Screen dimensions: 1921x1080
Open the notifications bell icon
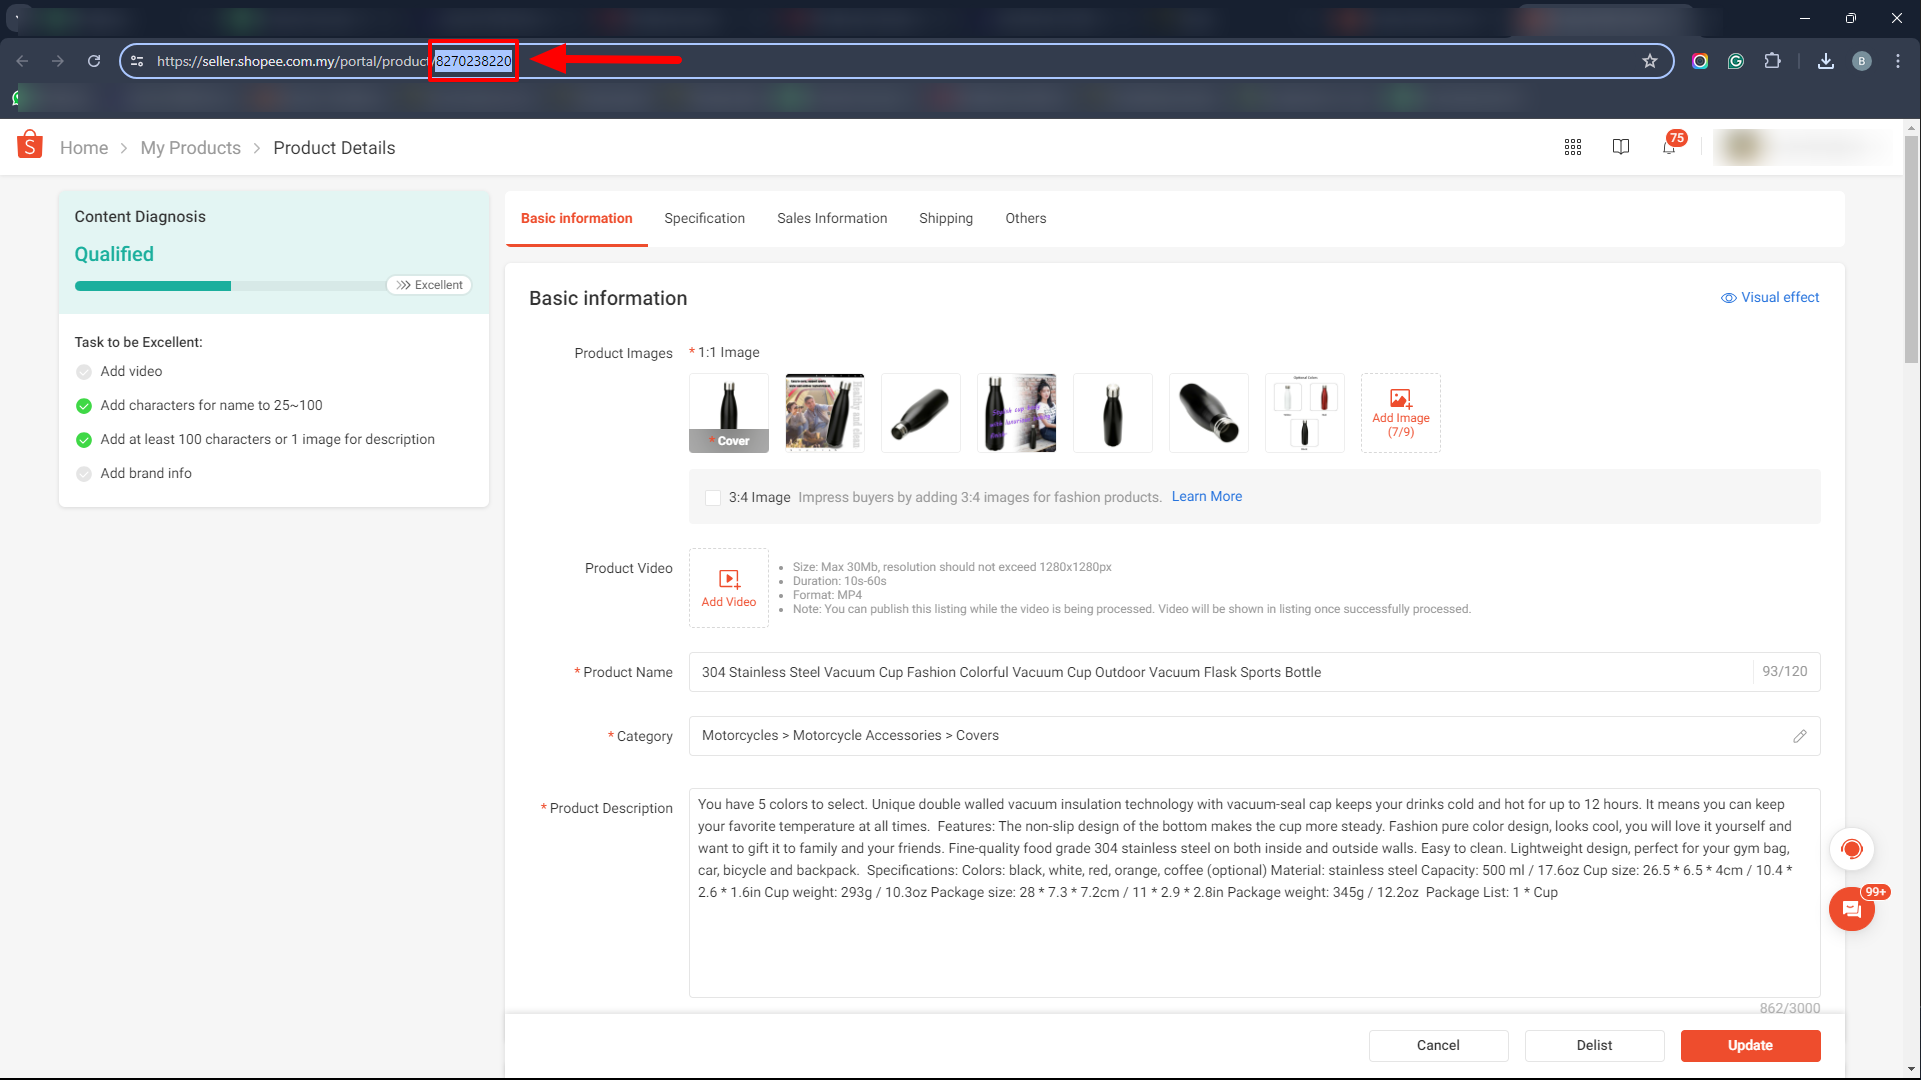[1669, 147]
